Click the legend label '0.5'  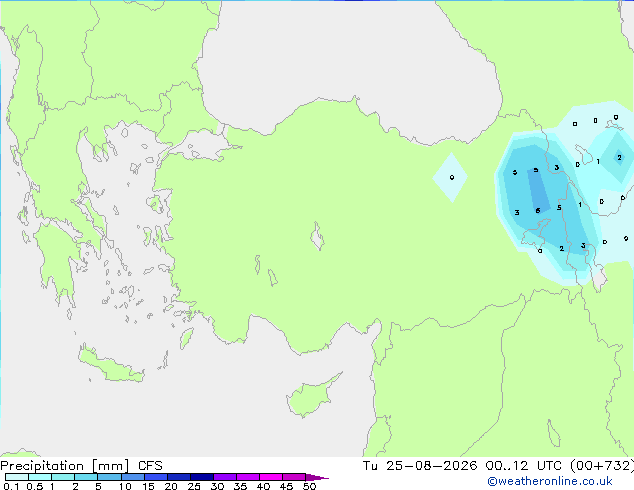coord(35,486)
